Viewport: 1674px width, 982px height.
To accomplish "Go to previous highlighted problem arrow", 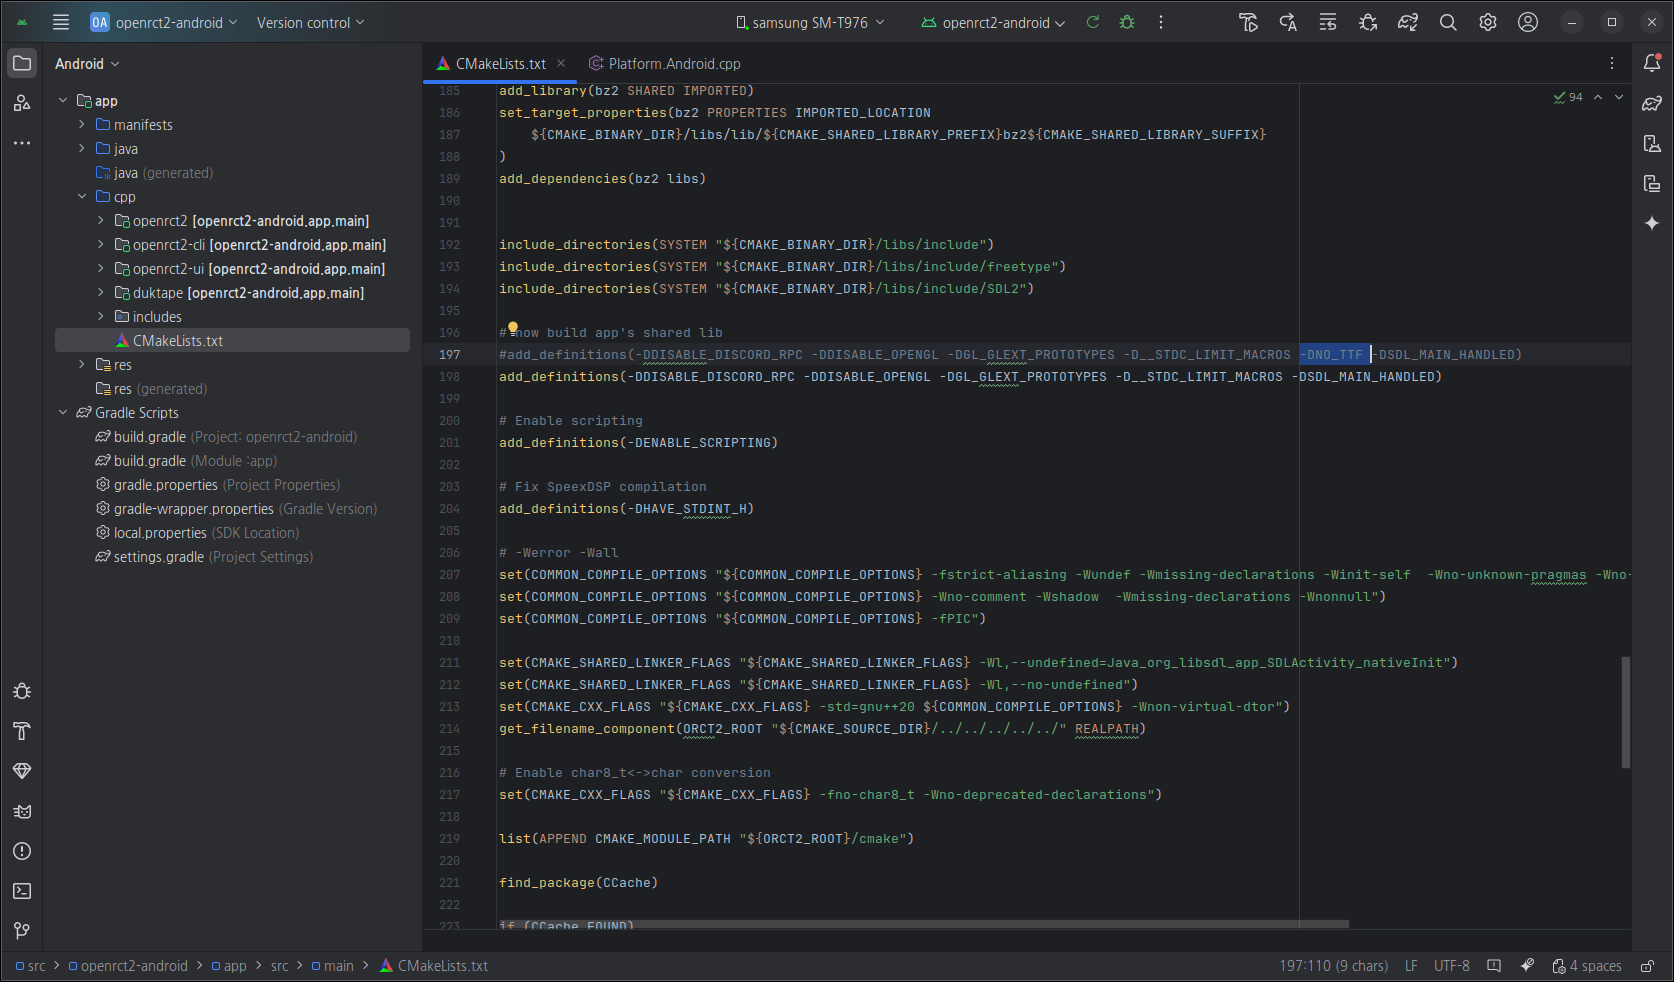I will point(1598,97).
